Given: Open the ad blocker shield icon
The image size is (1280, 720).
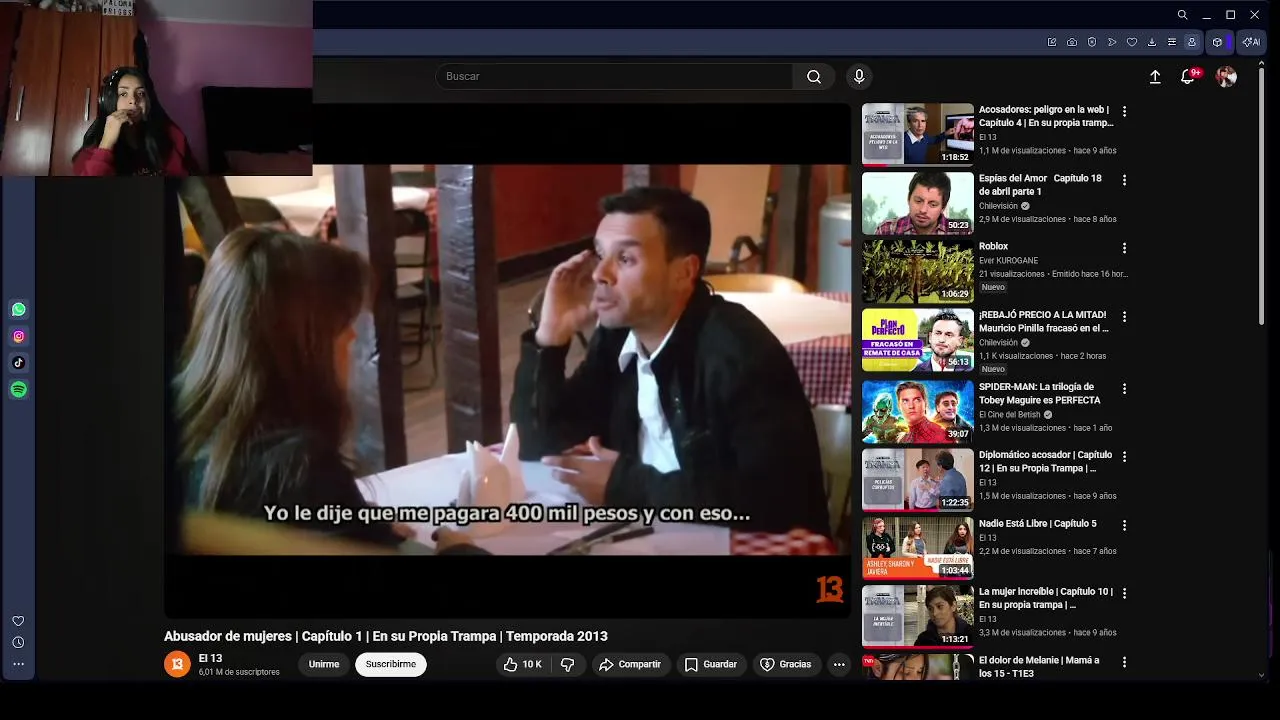Looking at the screenshot, I should coord(1092,42).
